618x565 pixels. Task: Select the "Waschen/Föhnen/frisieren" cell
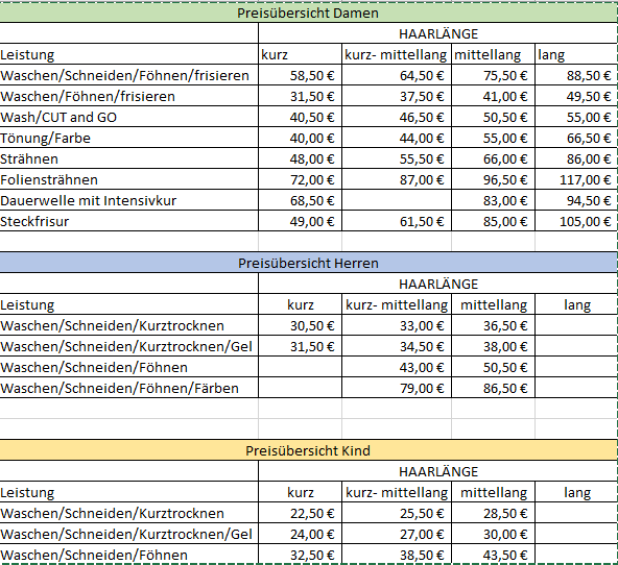pyautogui.click(x=88, y=96)
